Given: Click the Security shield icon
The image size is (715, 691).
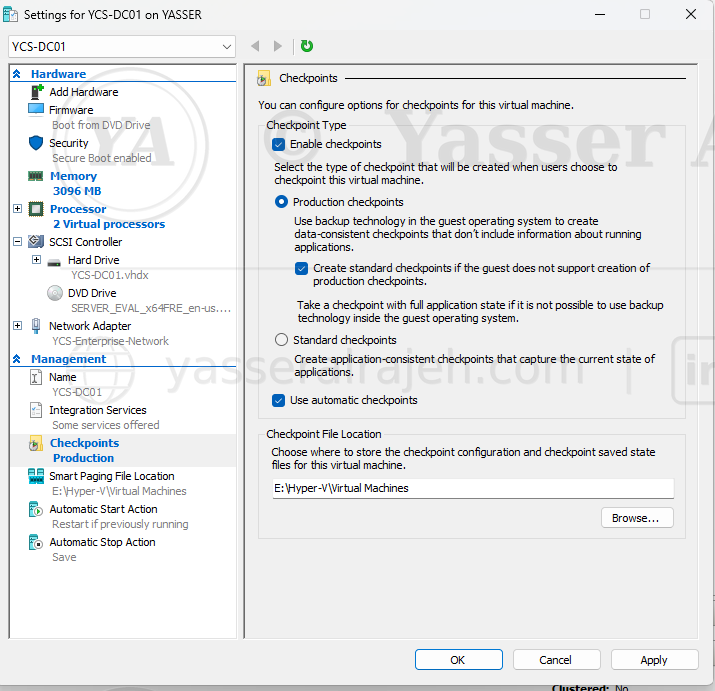Looking at the screenshot, I should coord(36,143).
